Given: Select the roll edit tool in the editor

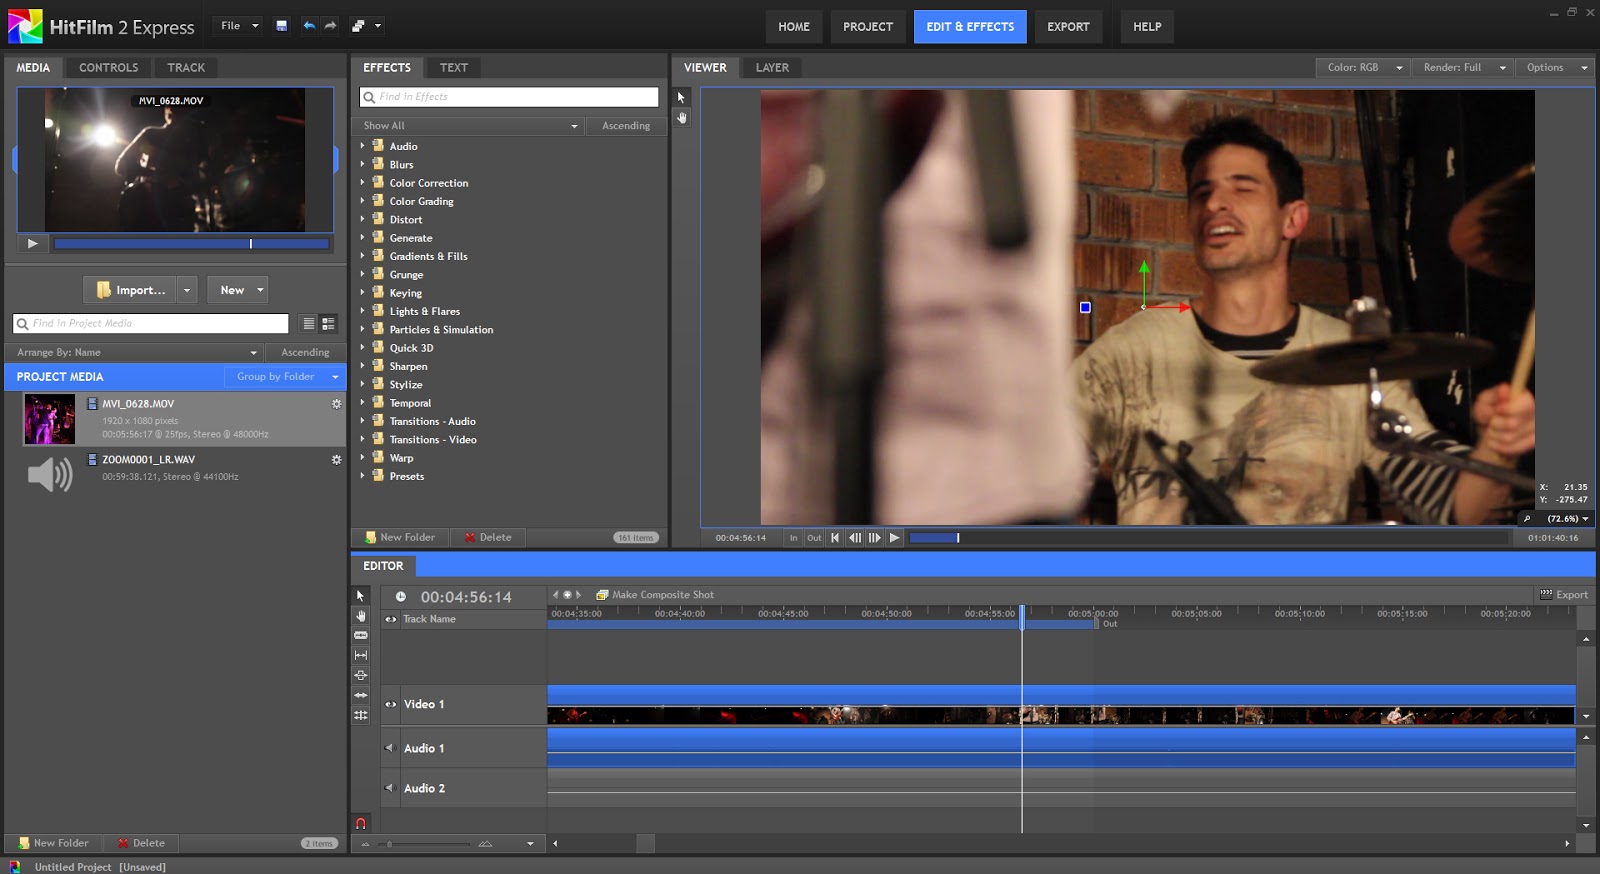Looking at the screenshot, I should [361, 716].
